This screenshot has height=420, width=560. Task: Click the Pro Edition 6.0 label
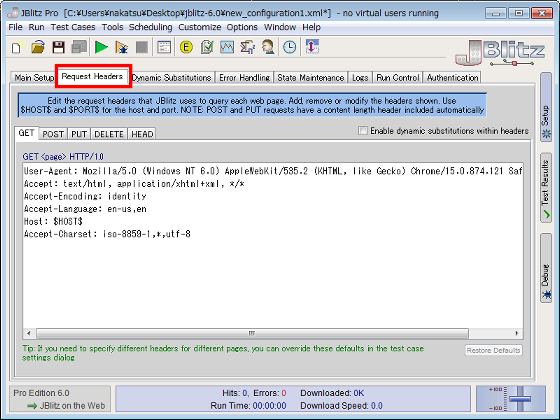pos(41,393)
